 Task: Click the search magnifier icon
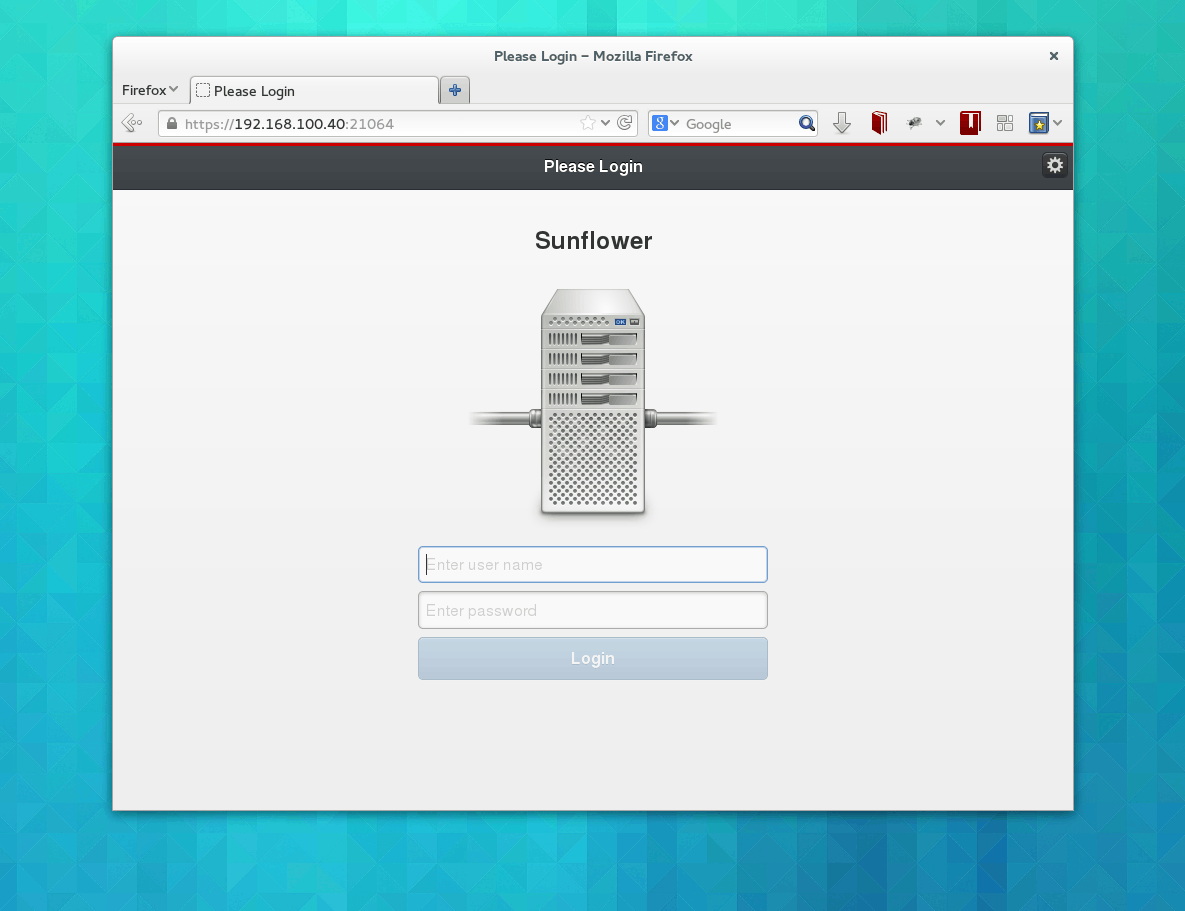pyautogui.click(x=806, y=123)
